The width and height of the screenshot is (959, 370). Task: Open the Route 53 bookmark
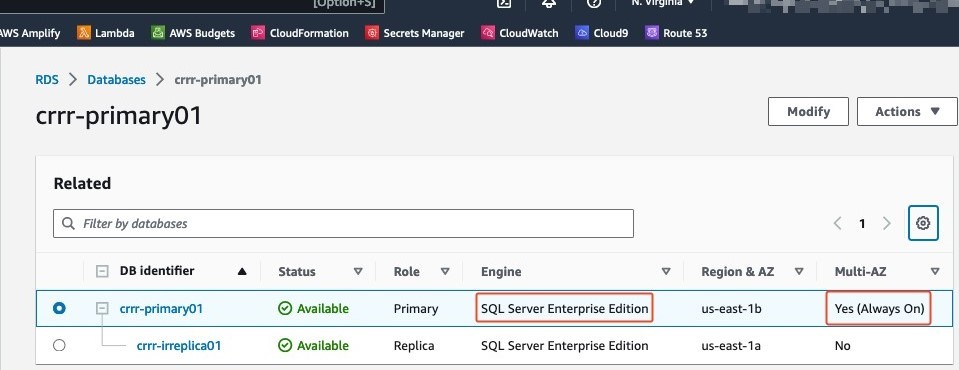(676, 33)
